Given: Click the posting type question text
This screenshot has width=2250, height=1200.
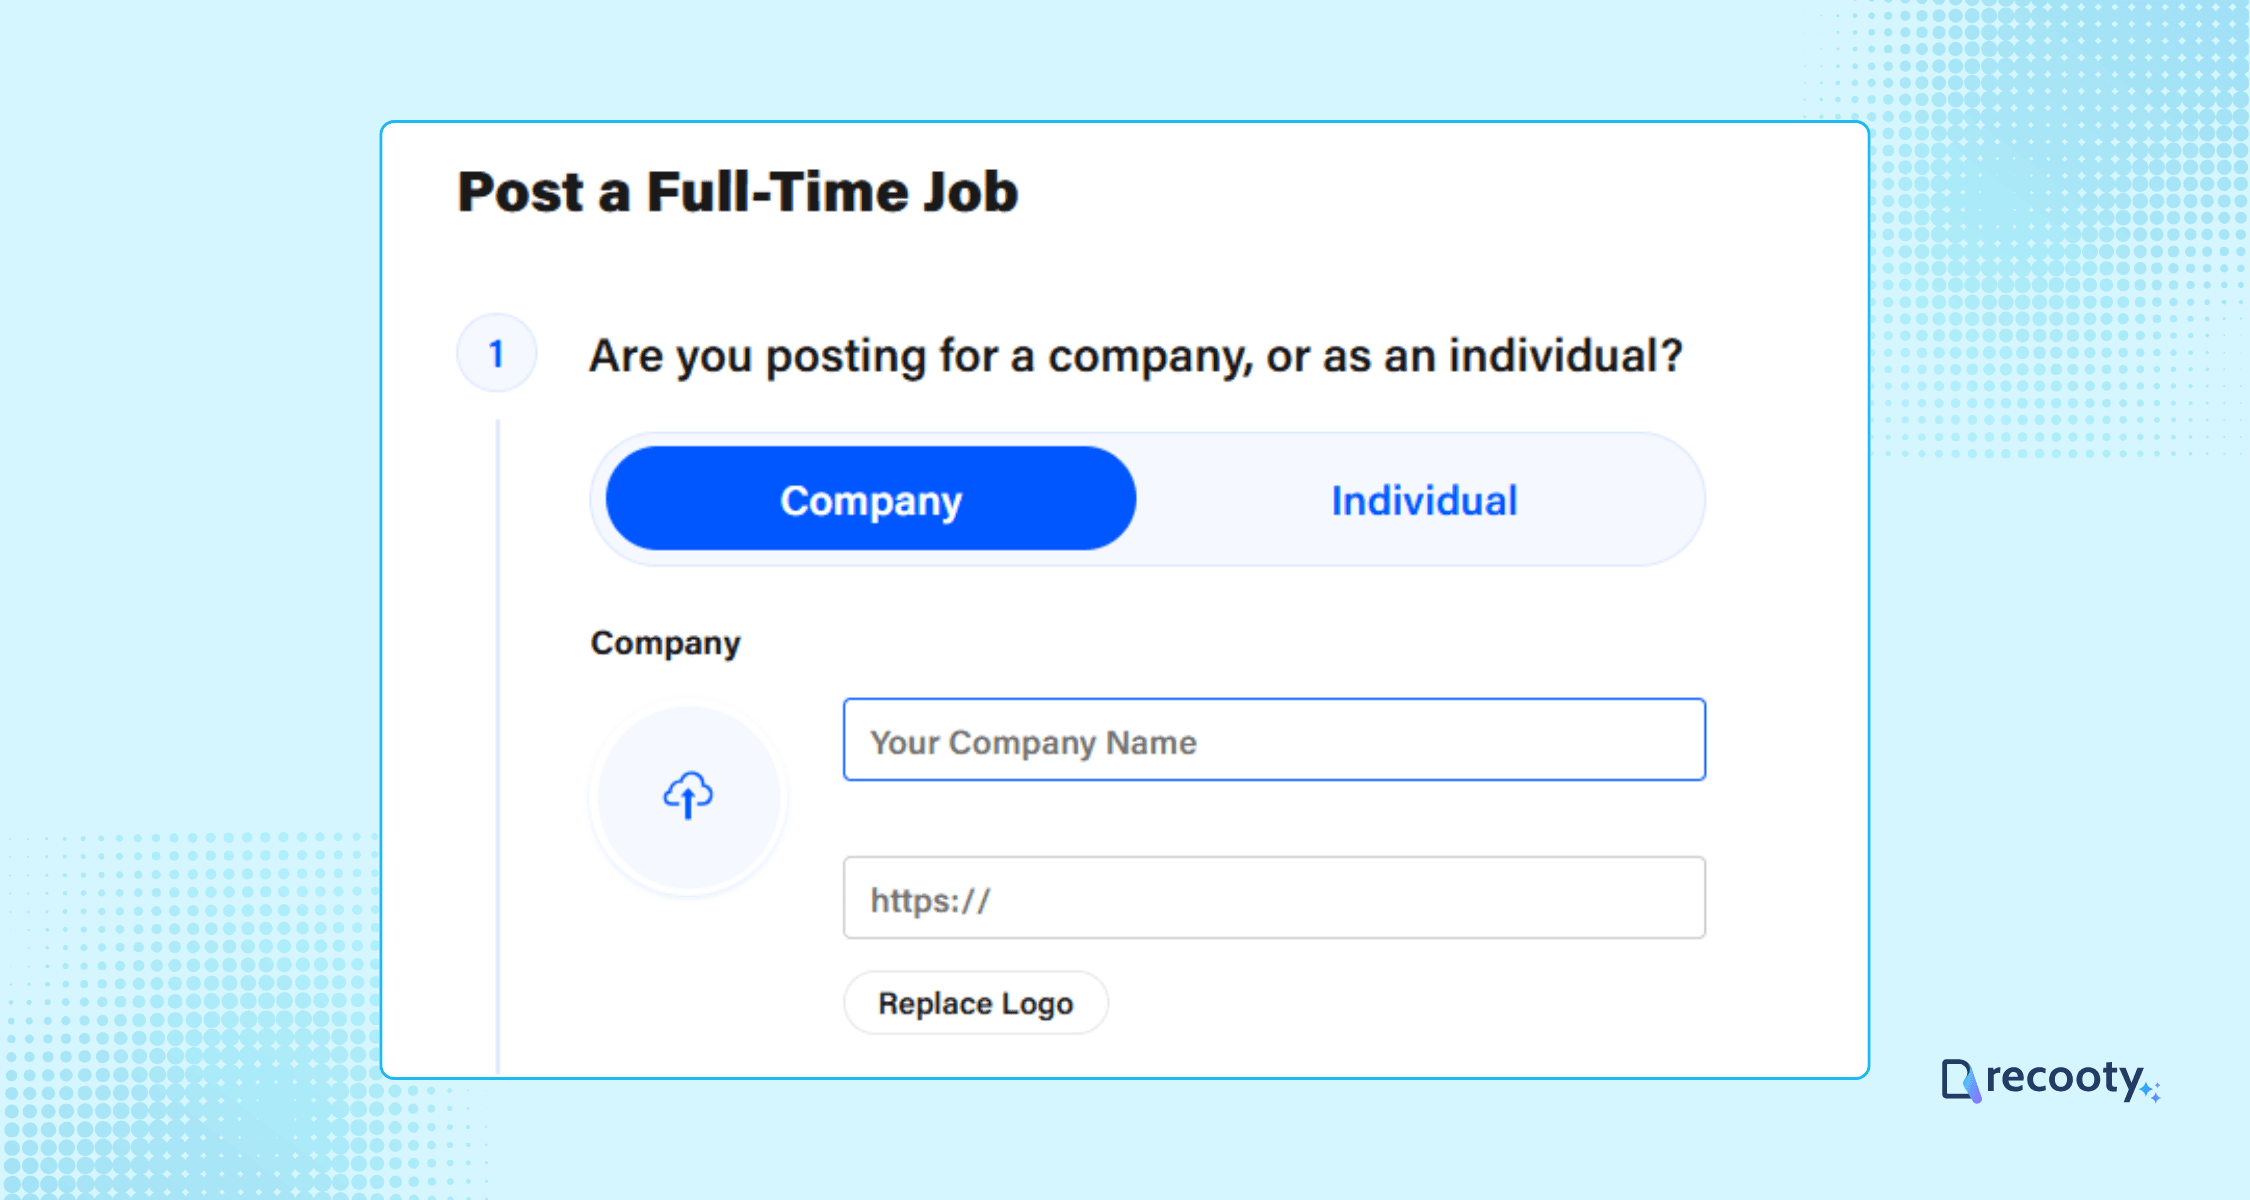Looking at the screenshot, I should pyautogui.click(x=1135, y=355).
